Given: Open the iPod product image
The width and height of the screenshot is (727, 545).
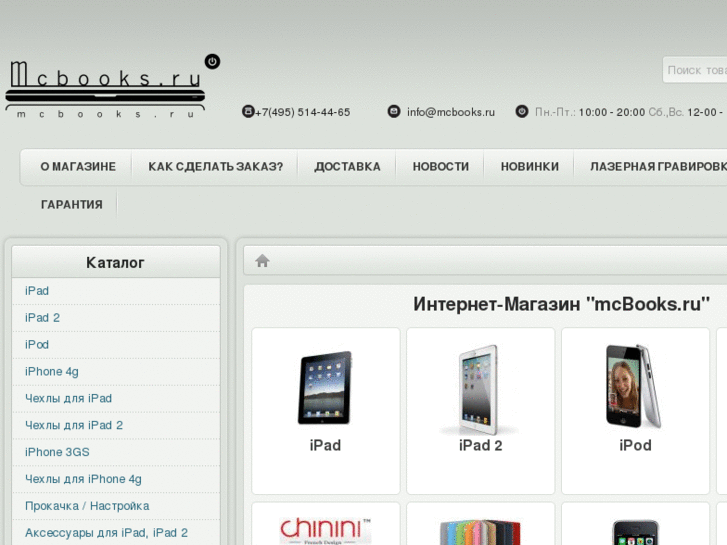Looking at the screenshot, I should (633, 386).
